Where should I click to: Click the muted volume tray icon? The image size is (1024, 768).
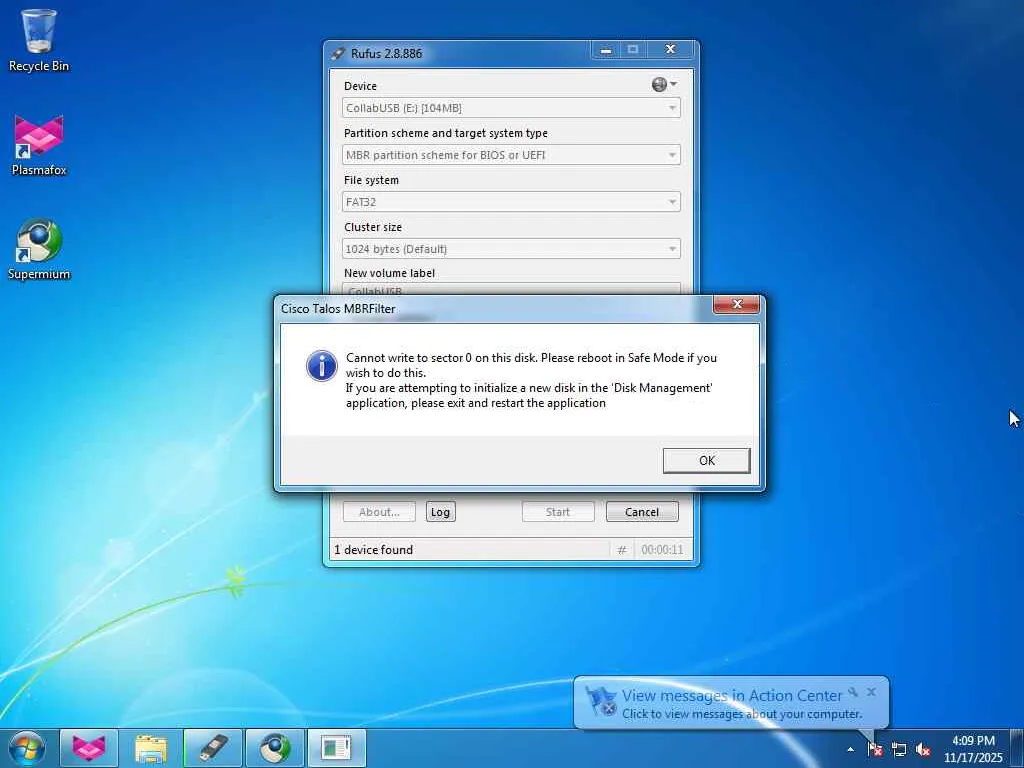pyautogui.click(x=923, y=750)
